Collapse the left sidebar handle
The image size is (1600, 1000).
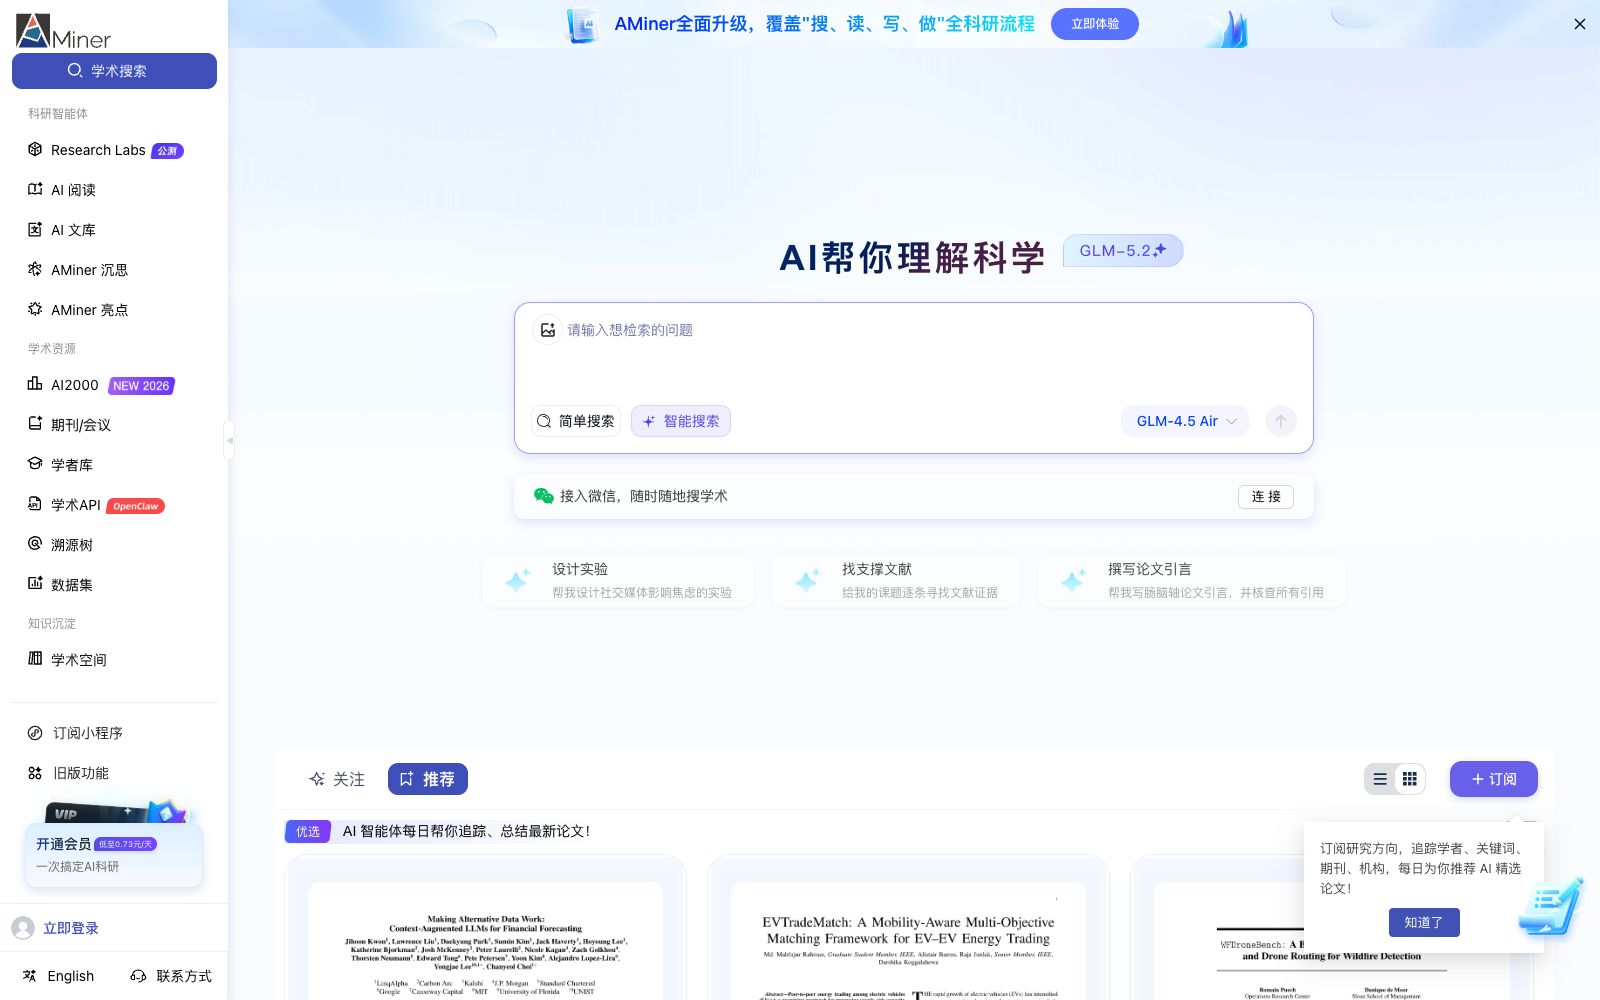coord(229,440)
